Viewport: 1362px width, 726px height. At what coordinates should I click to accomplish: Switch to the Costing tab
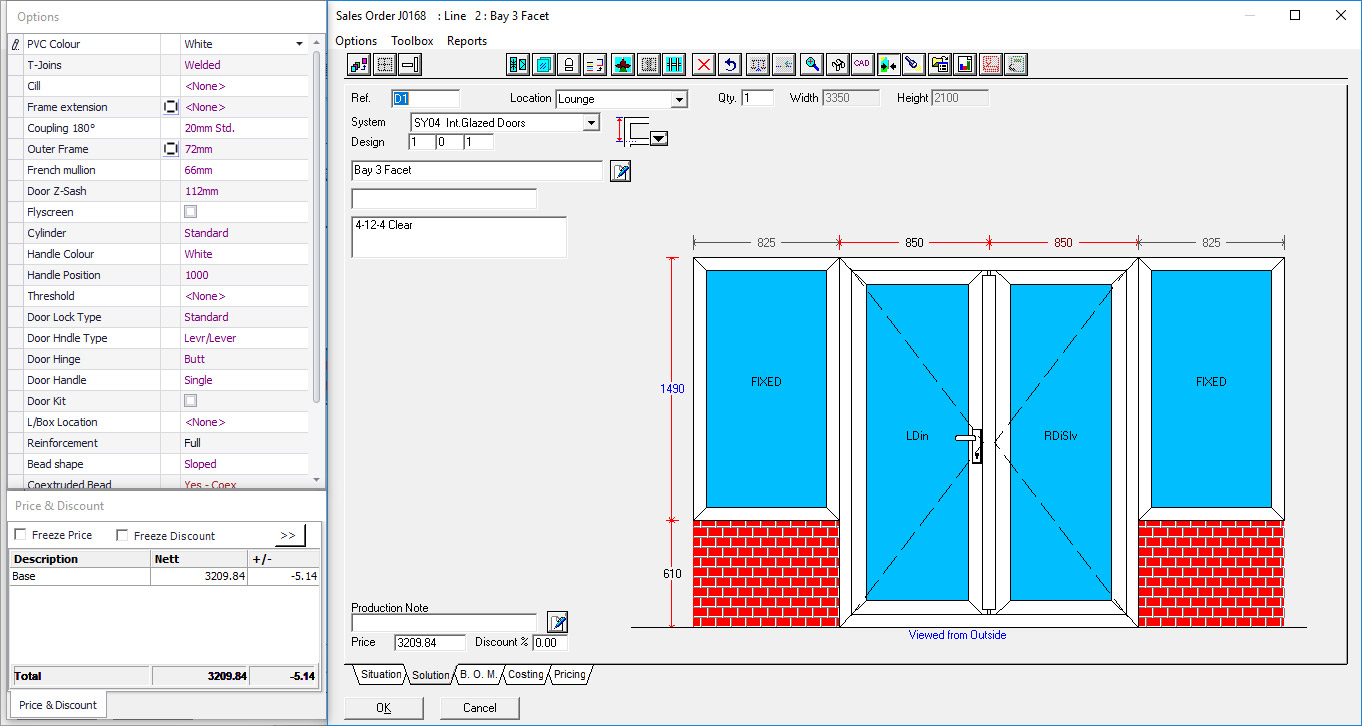click(x=525, y=675)
